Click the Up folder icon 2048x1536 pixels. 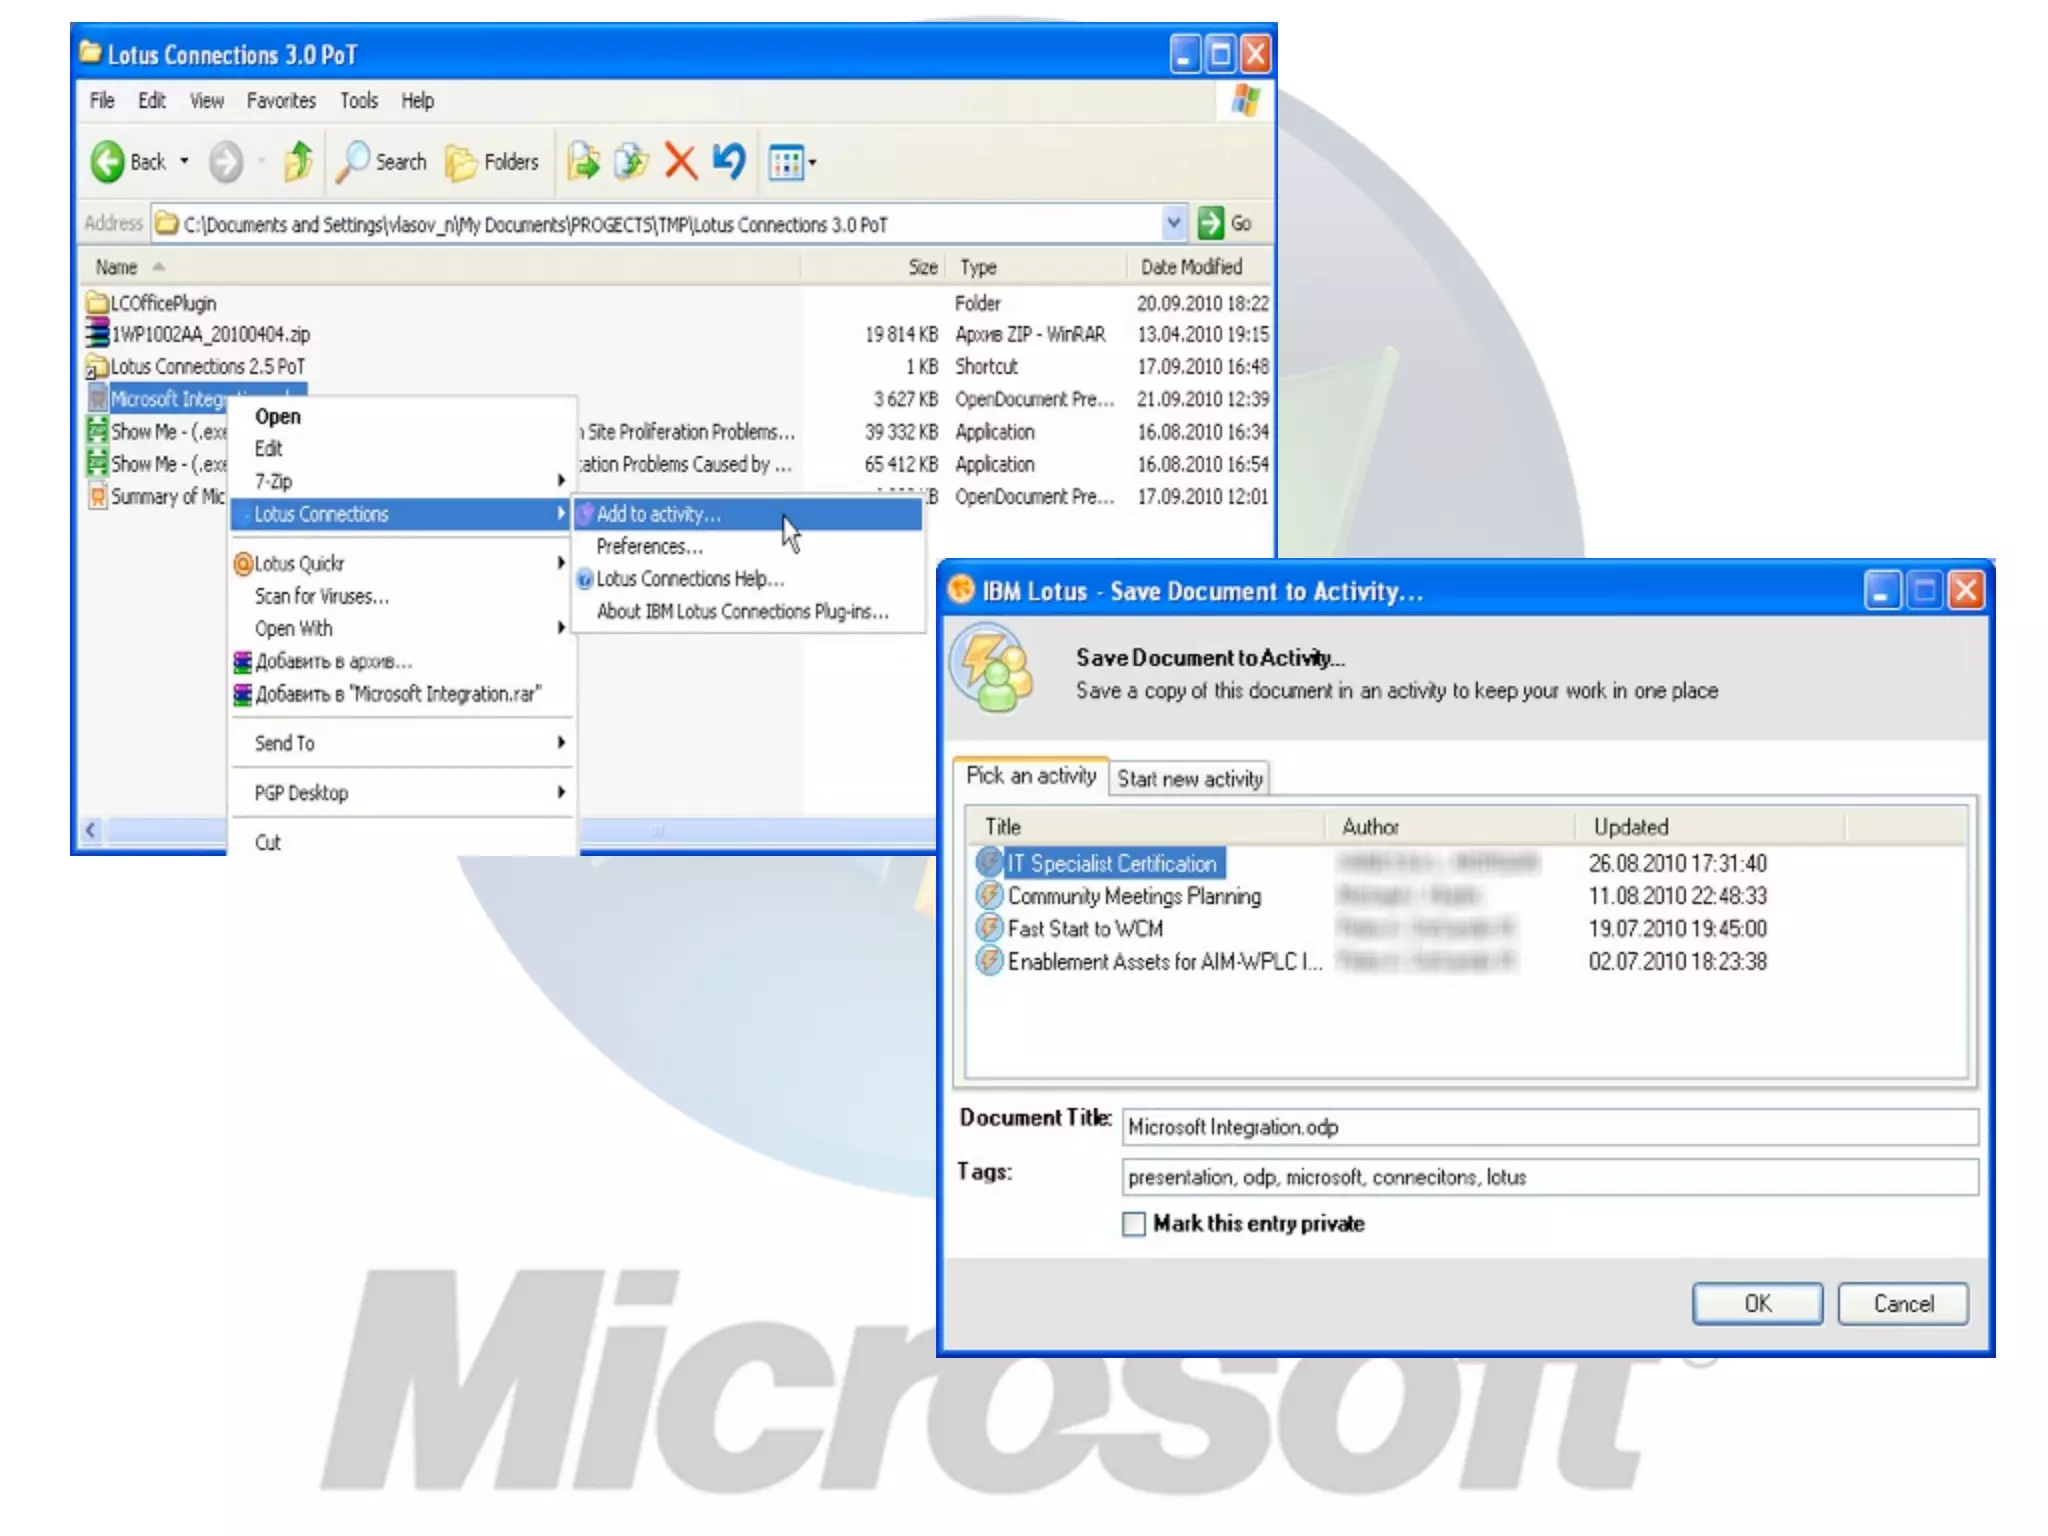[298, 162]
